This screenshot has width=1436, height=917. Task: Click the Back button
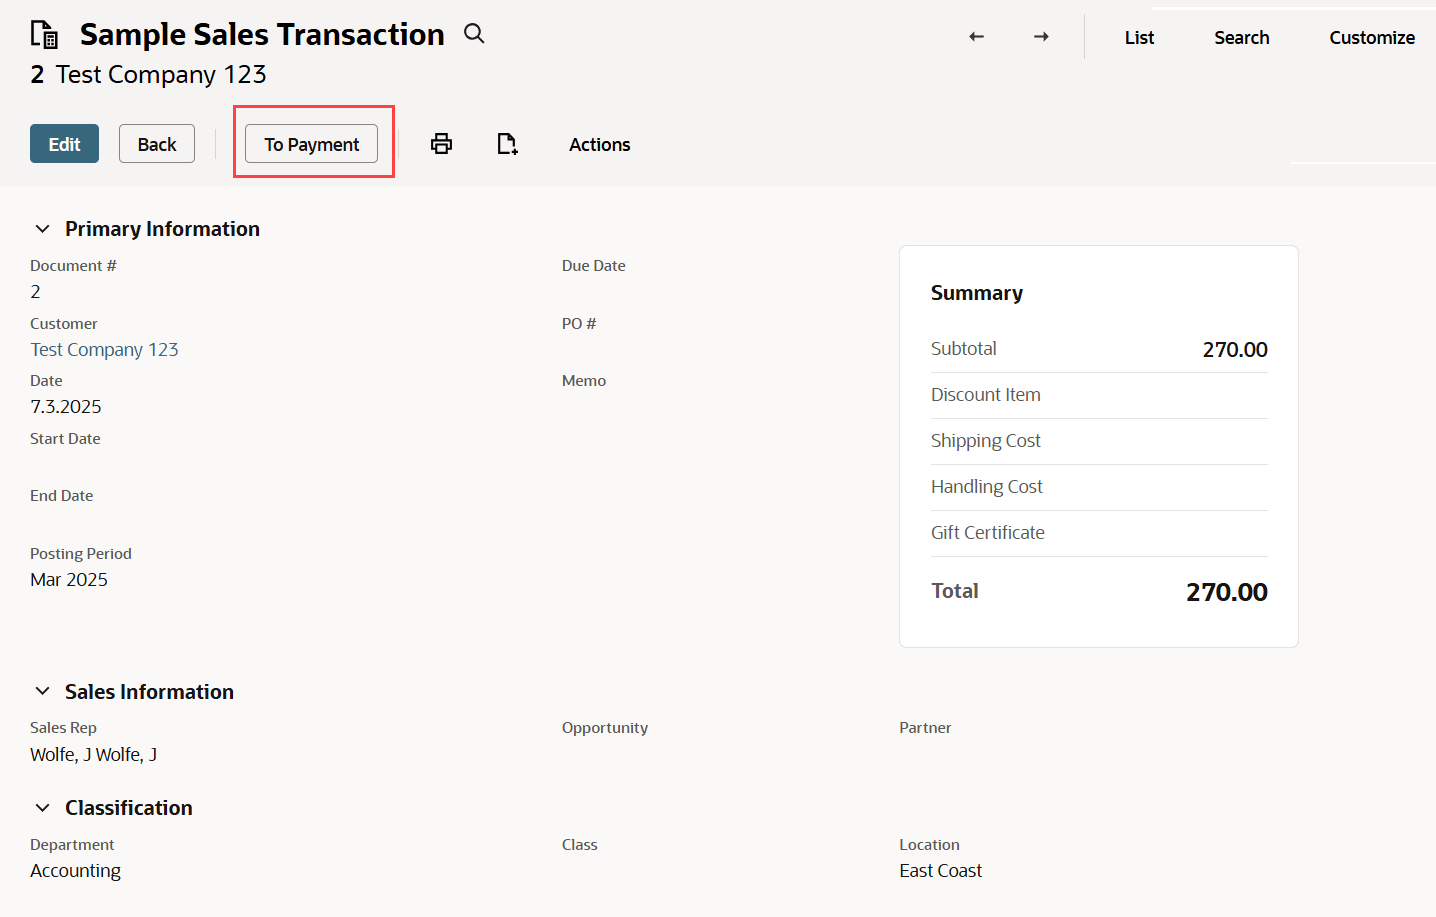pos(157,144)
